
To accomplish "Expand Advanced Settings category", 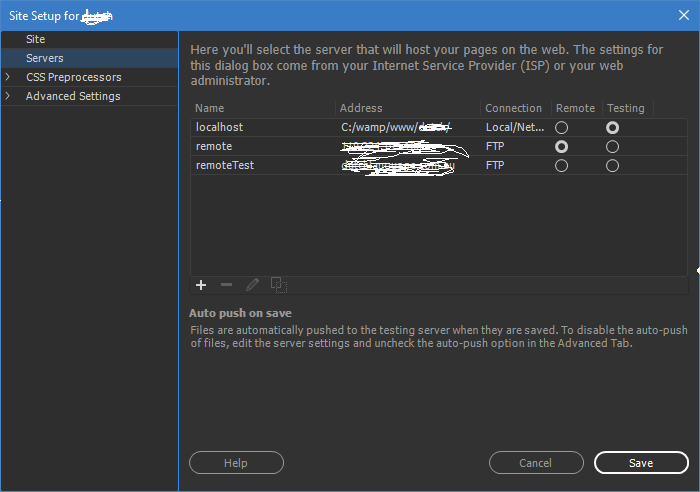I will pos(8,96).
